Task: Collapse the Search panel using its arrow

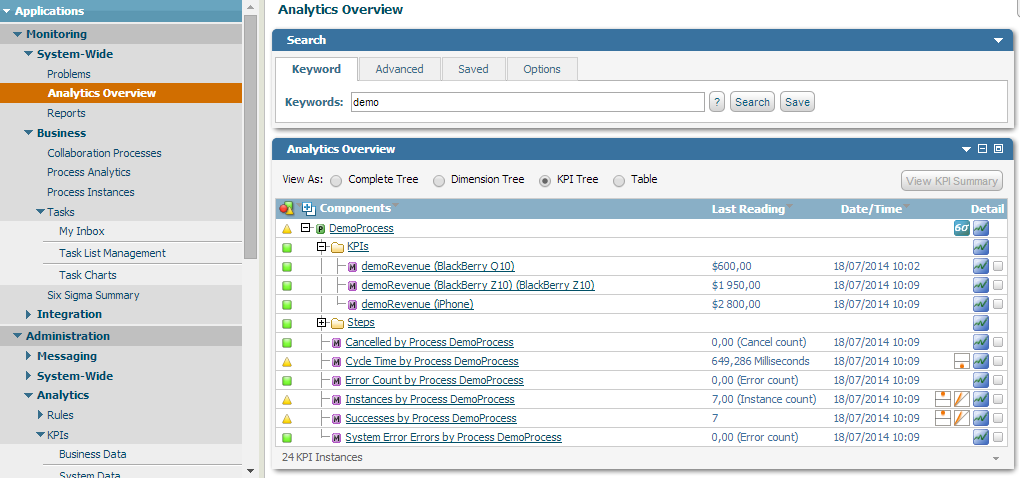Action: [998, 41]
